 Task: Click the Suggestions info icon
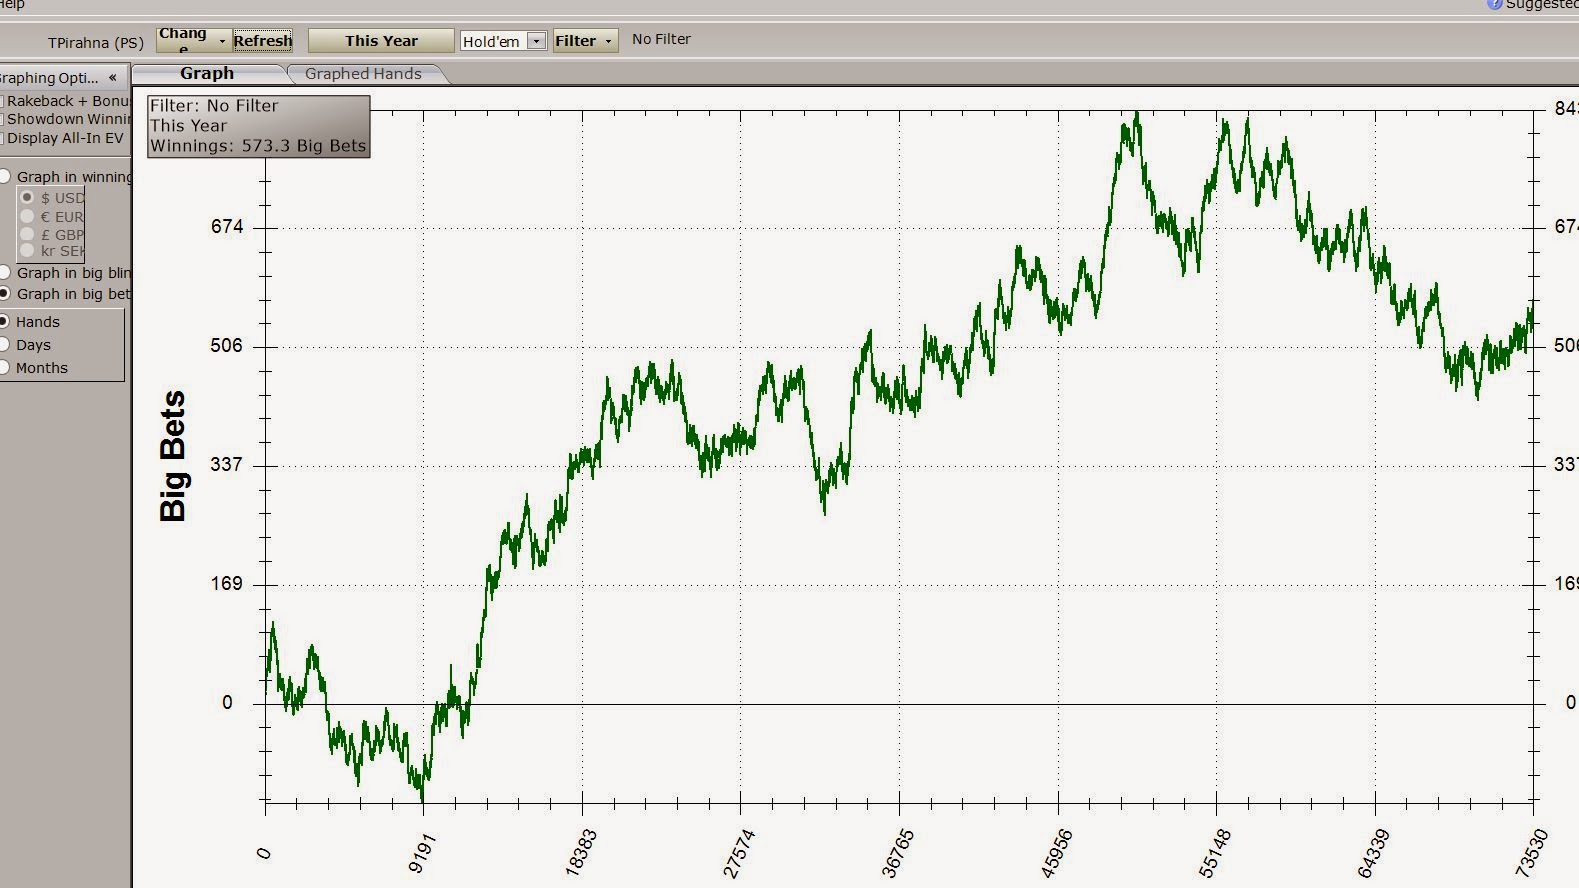pyautogui.click(x=1495, y=4)
